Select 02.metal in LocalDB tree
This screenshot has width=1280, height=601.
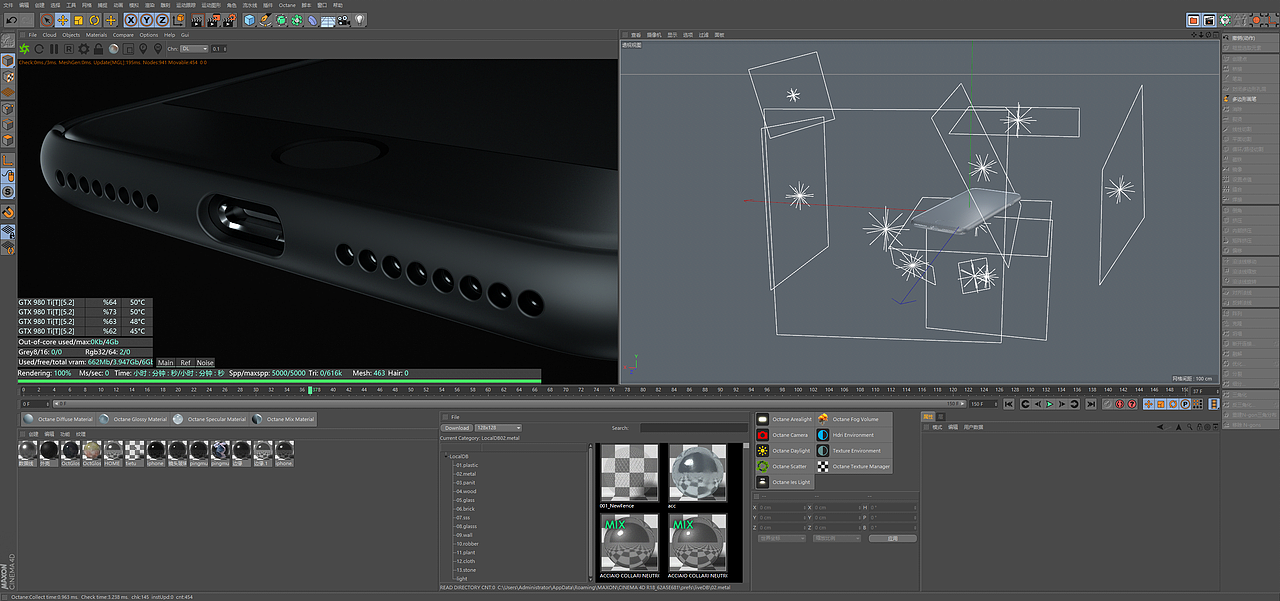(466, 474)
